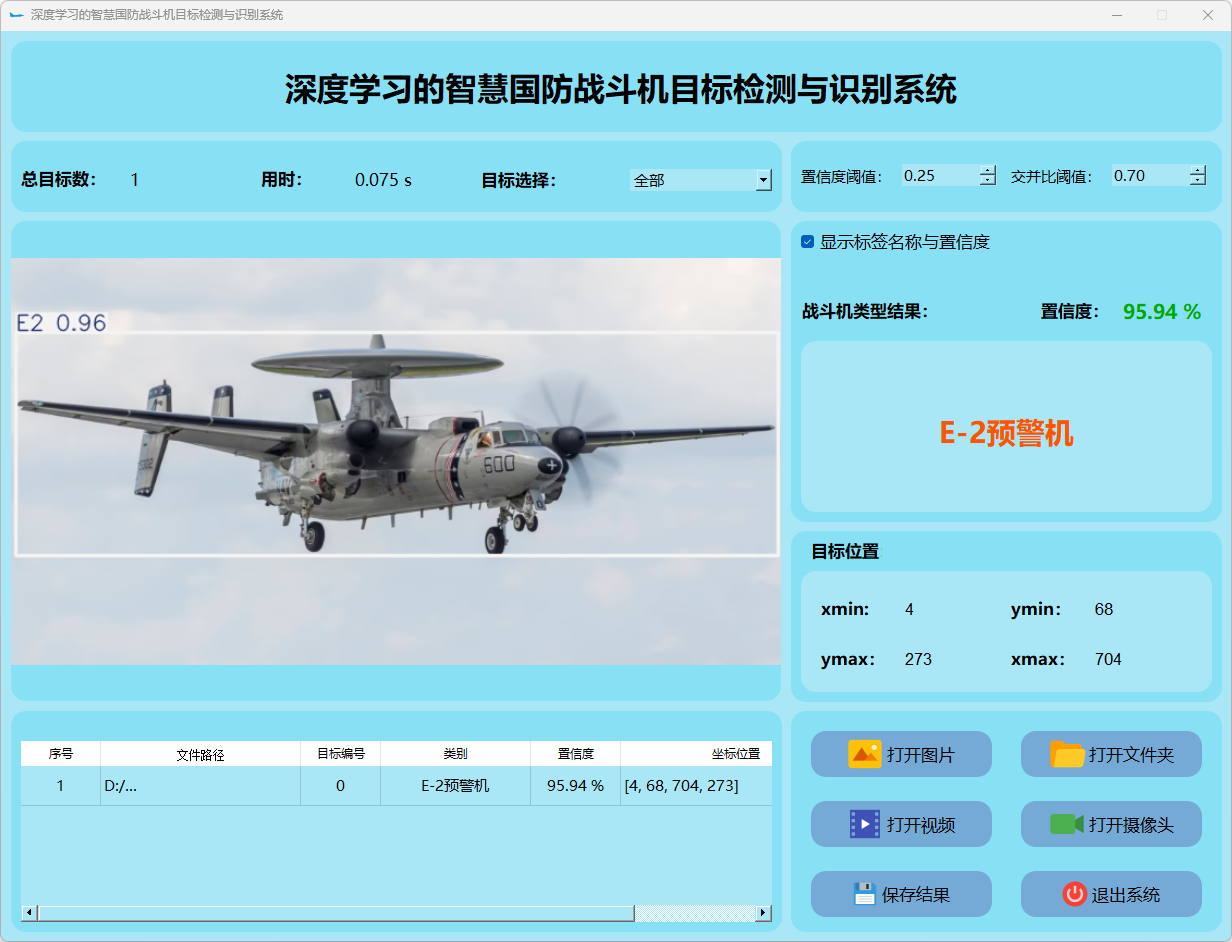Click the floppy disk save icon
The width and height of the screenshot is (1232, 942).
tap(864, 894)
